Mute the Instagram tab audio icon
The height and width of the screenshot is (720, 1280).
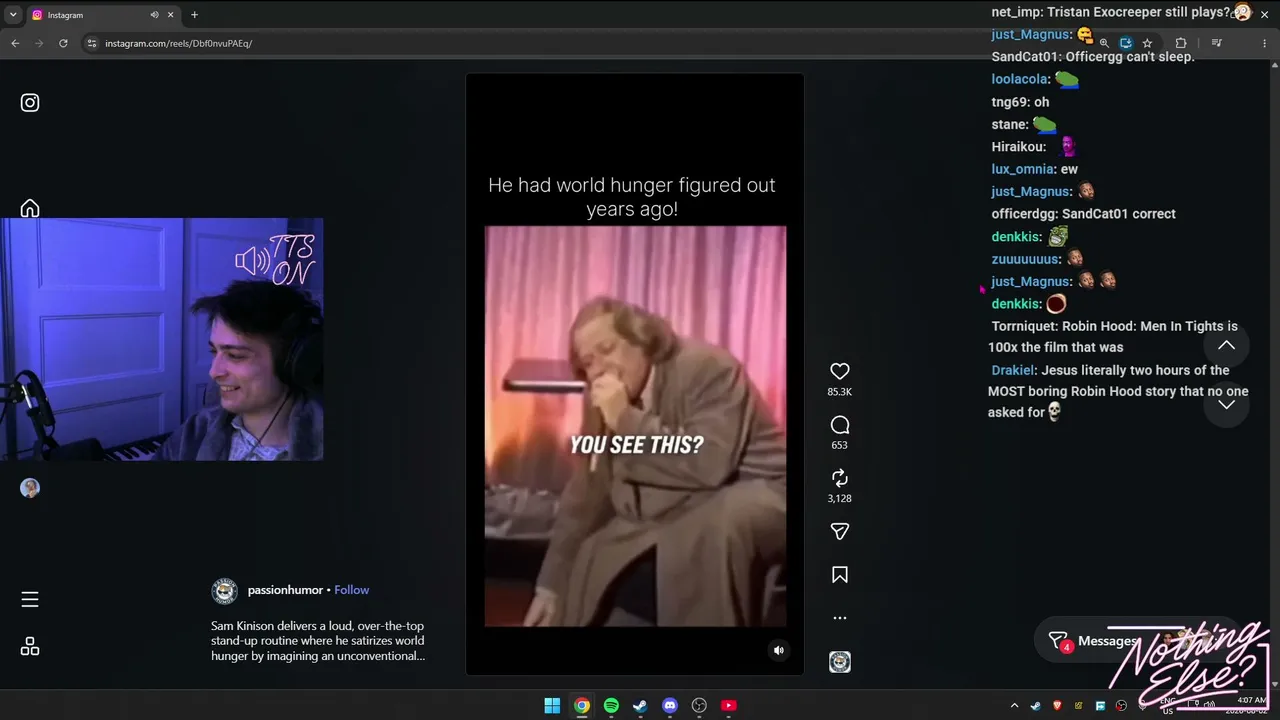coord(155,15)
